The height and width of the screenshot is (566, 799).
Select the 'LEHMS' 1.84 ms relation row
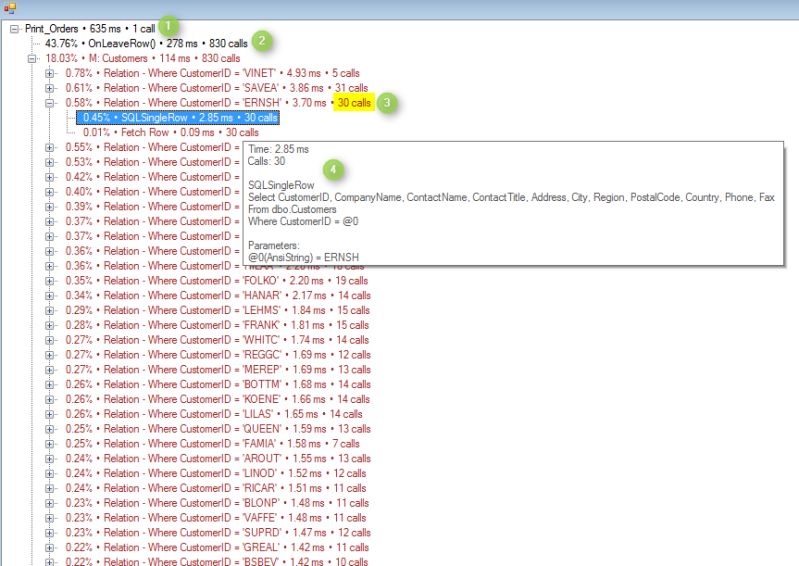pos(218,310)
